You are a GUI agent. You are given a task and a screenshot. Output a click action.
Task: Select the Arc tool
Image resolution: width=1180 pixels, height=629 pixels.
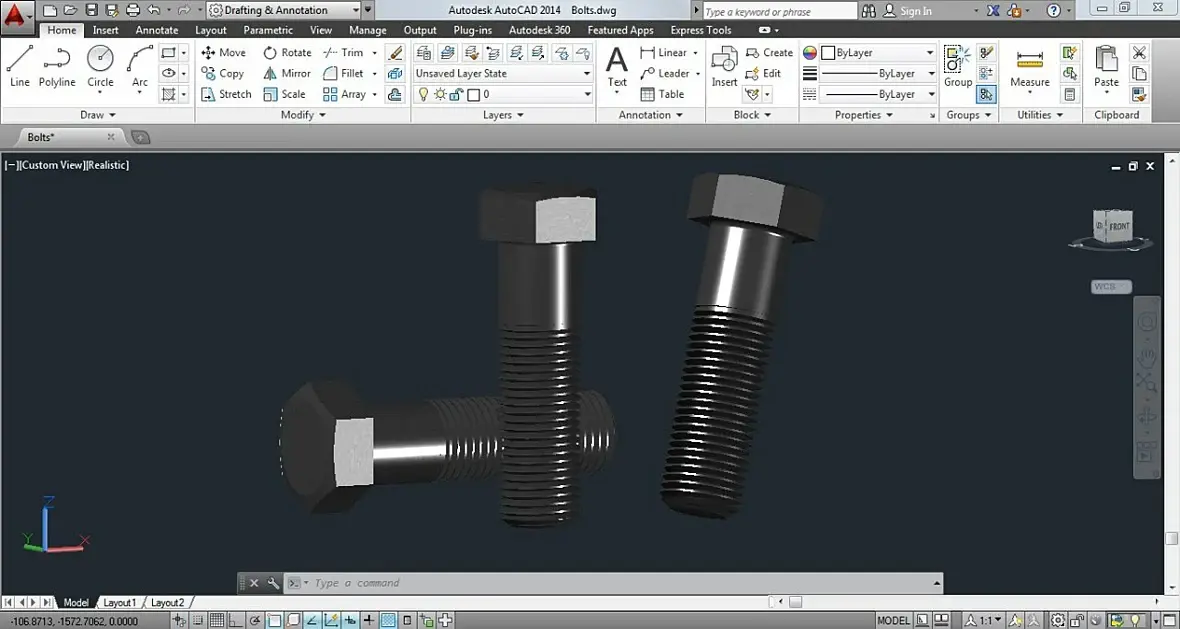click(140, 66)
